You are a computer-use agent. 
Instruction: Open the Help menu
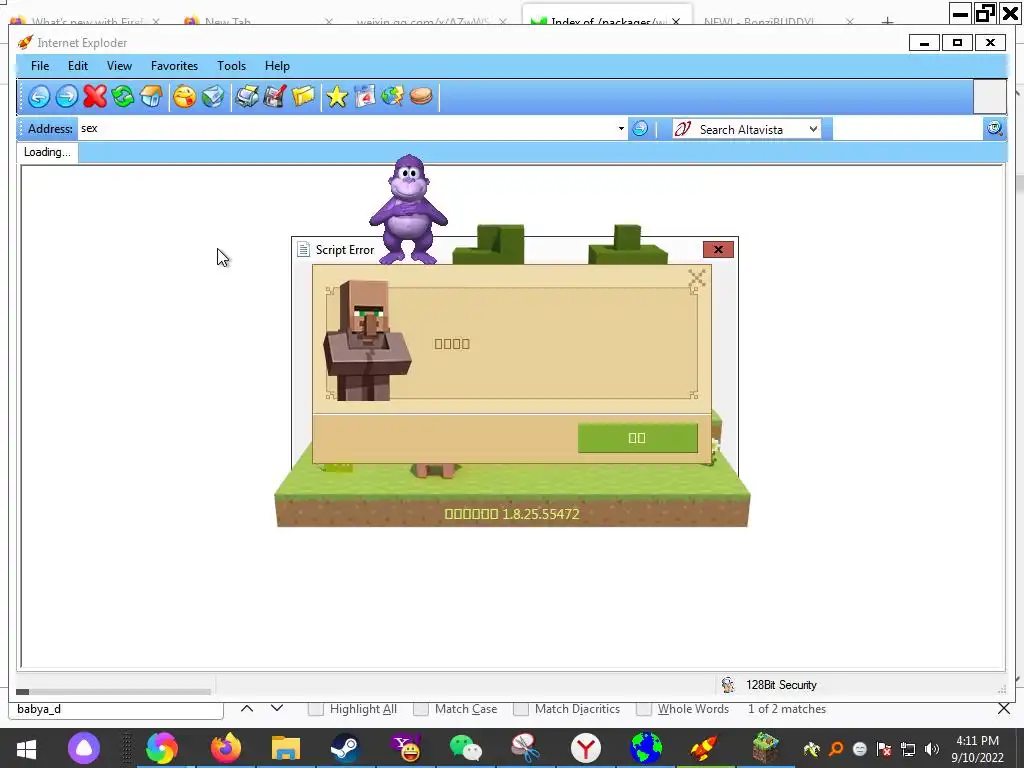tap(277, 66)
